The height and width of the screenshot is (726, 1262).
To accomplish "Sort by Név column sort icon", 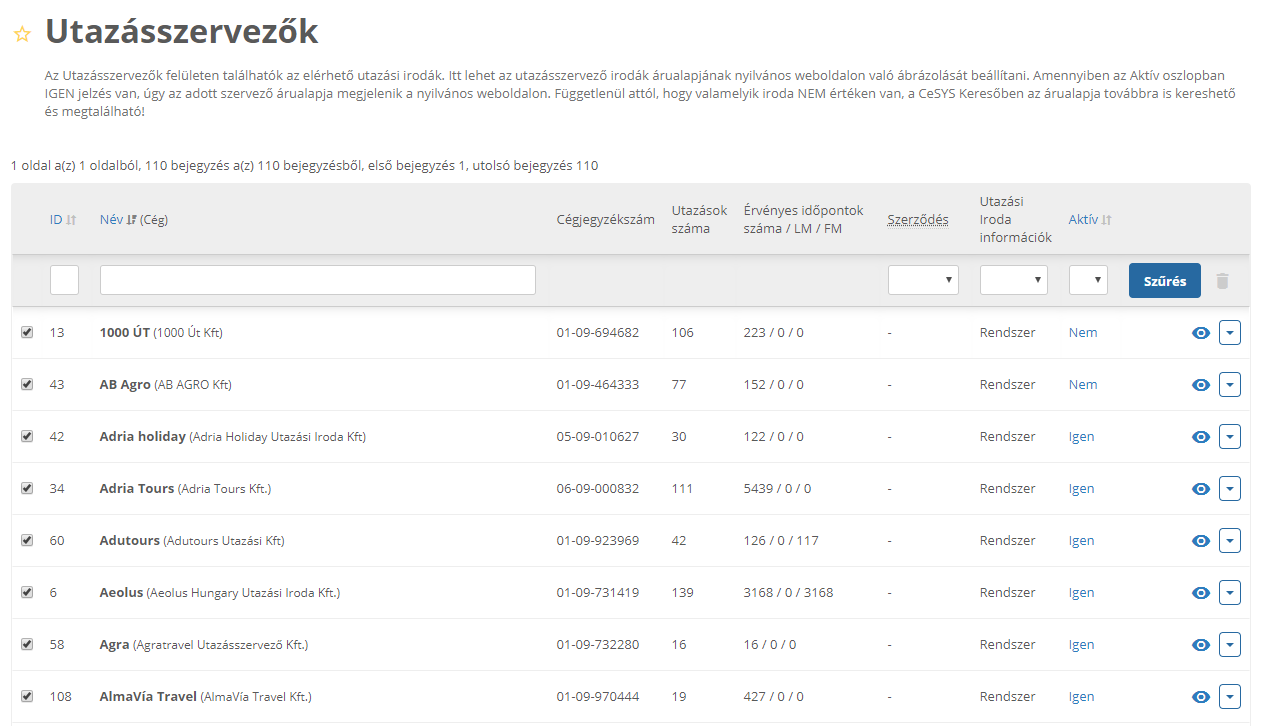I will pos(132,220).
